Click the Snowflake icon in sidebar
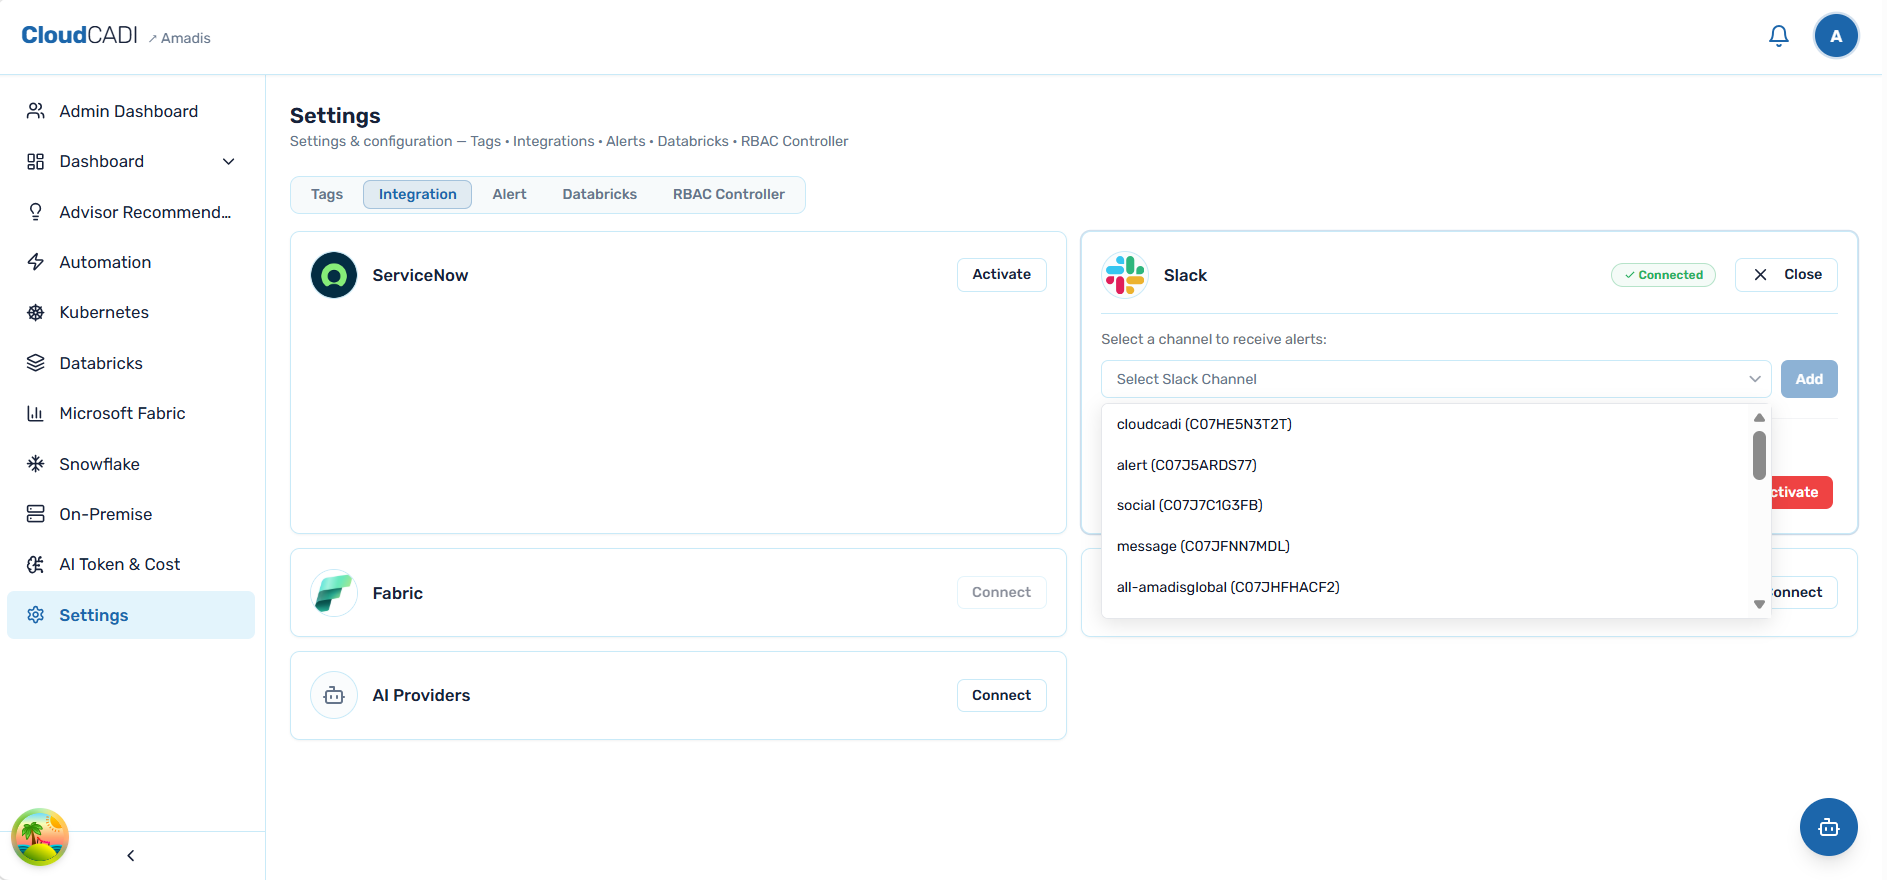The width and height of the screenshot is (1887, 880). 36,464
